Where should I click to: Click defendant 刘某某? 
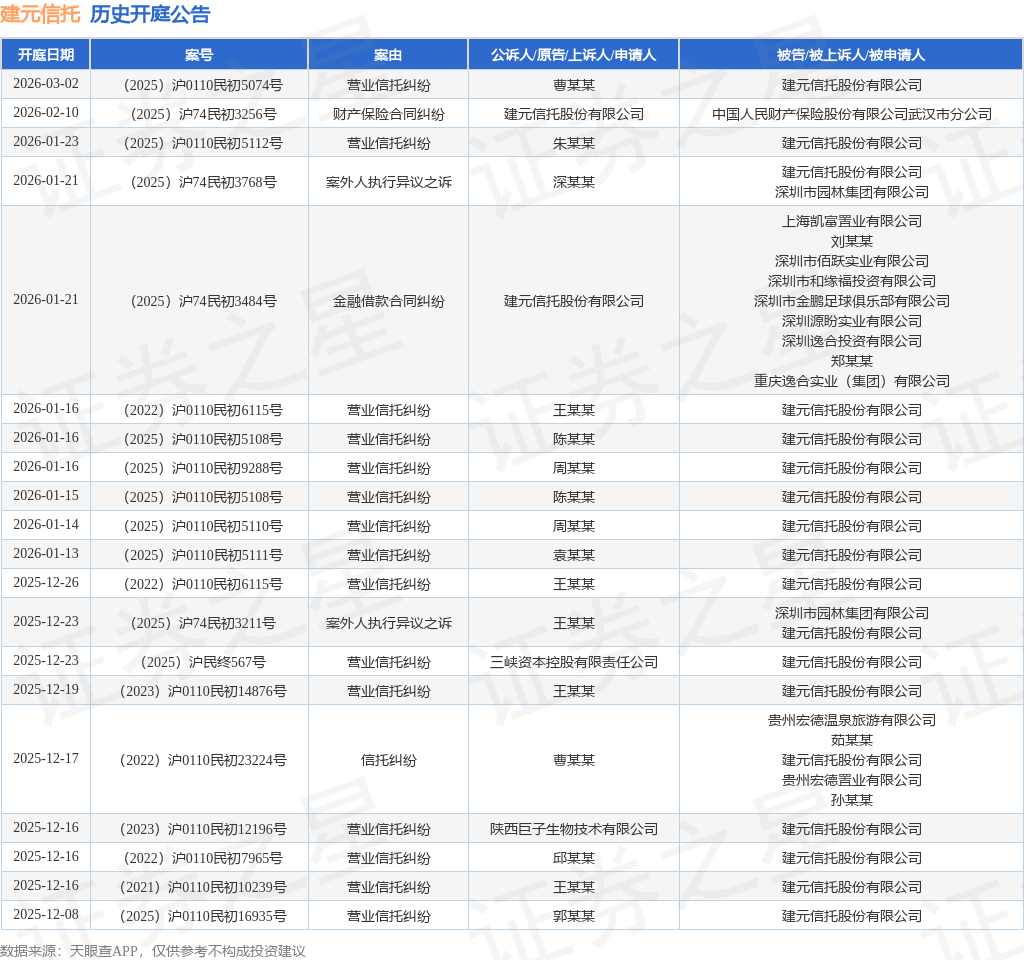(x=852, y=241)
